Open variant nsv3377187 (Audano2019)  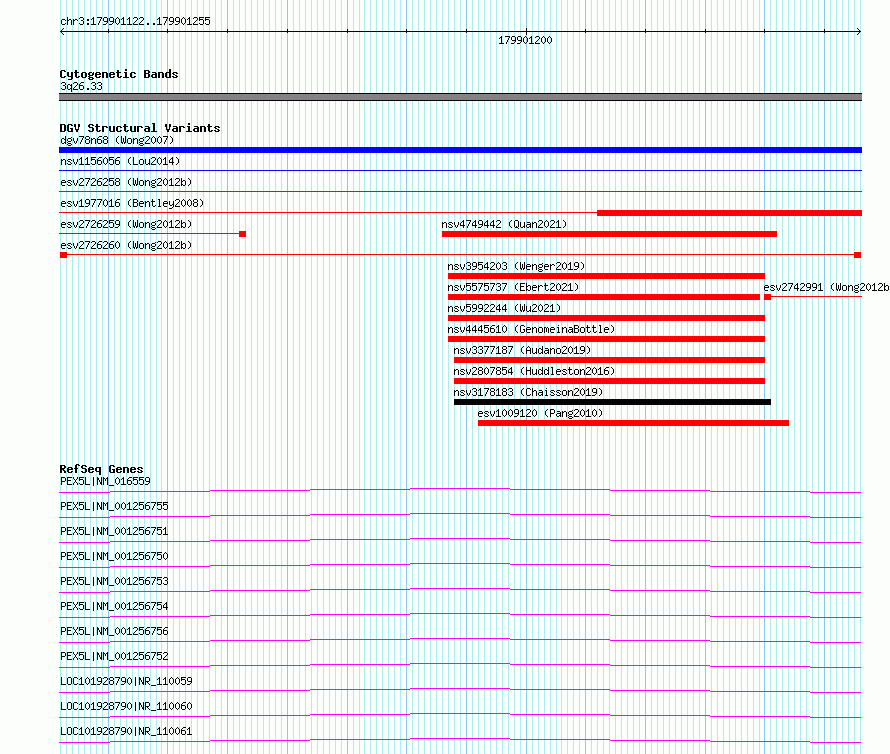pyautogui.click(x=522, y=350)
